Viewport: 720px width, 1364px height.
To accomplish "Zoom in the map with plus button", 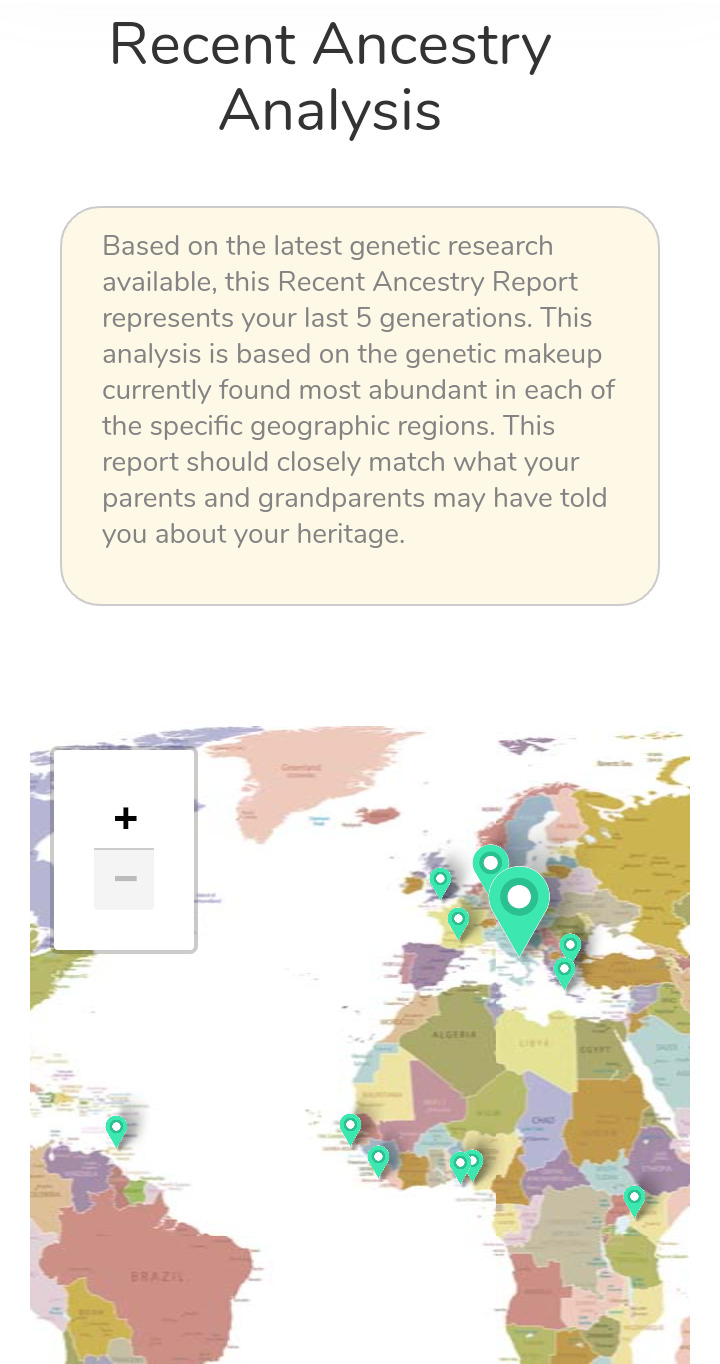I will tap(124, 819).
